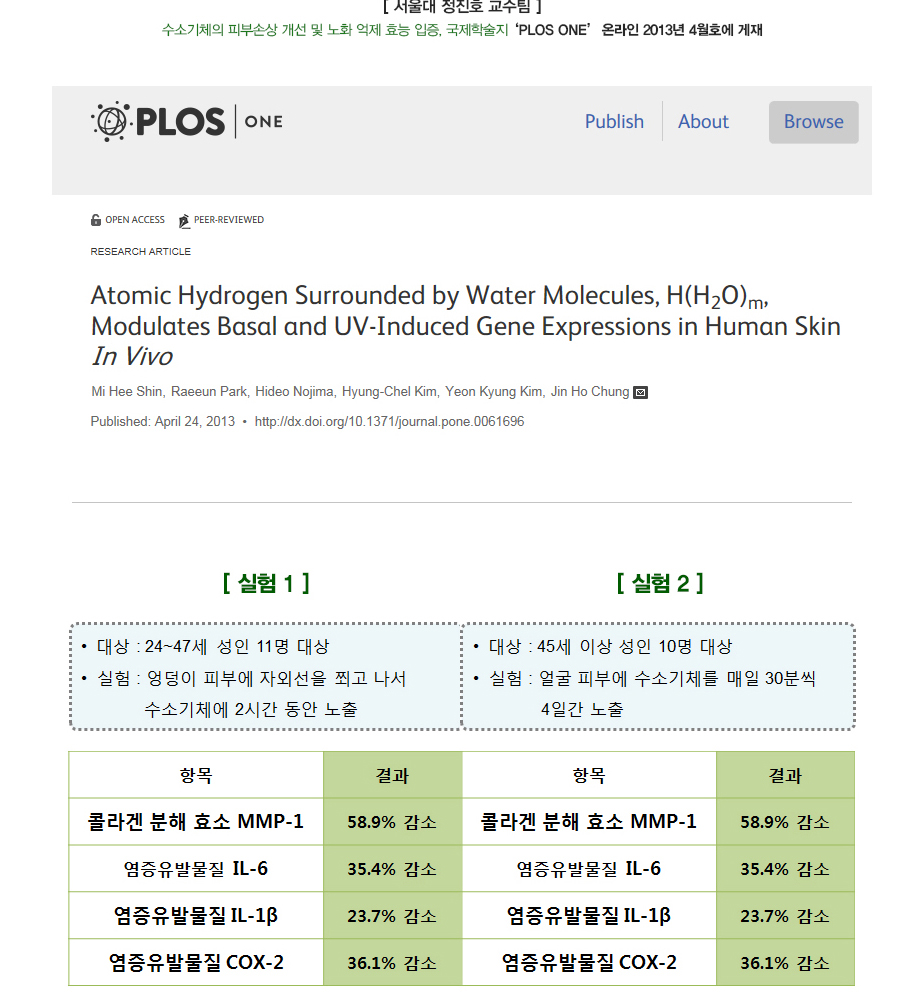Click the 실험 2 heading
903x1002 pixels.
pos(660,583)
